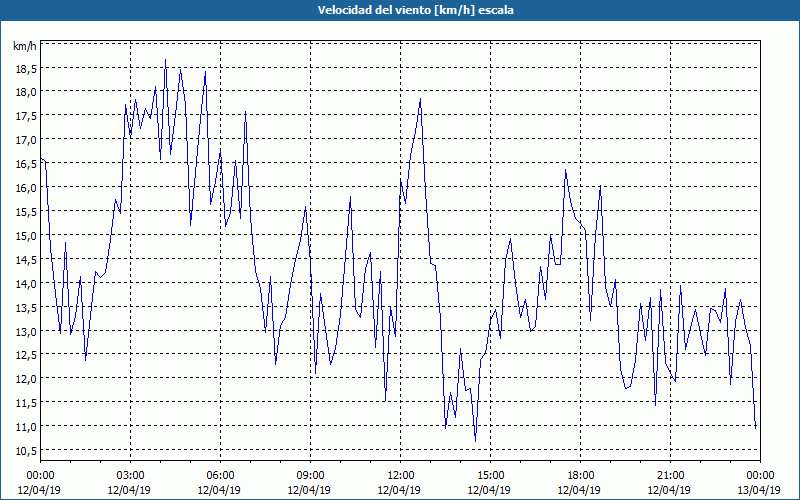Screen dimensions: 800x500
Task: Select the '13,0' y-axis label
Action: [25, 331]
